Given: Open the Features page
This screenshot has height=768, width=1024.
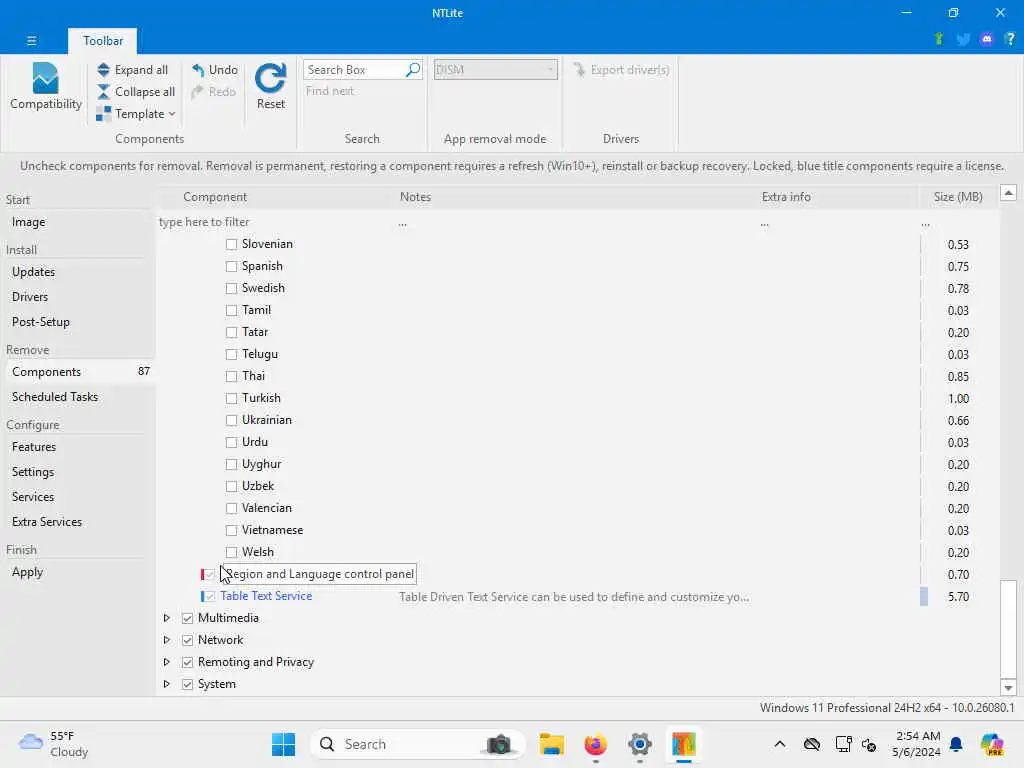Looking at the screenshot, I should pos(34,447).
